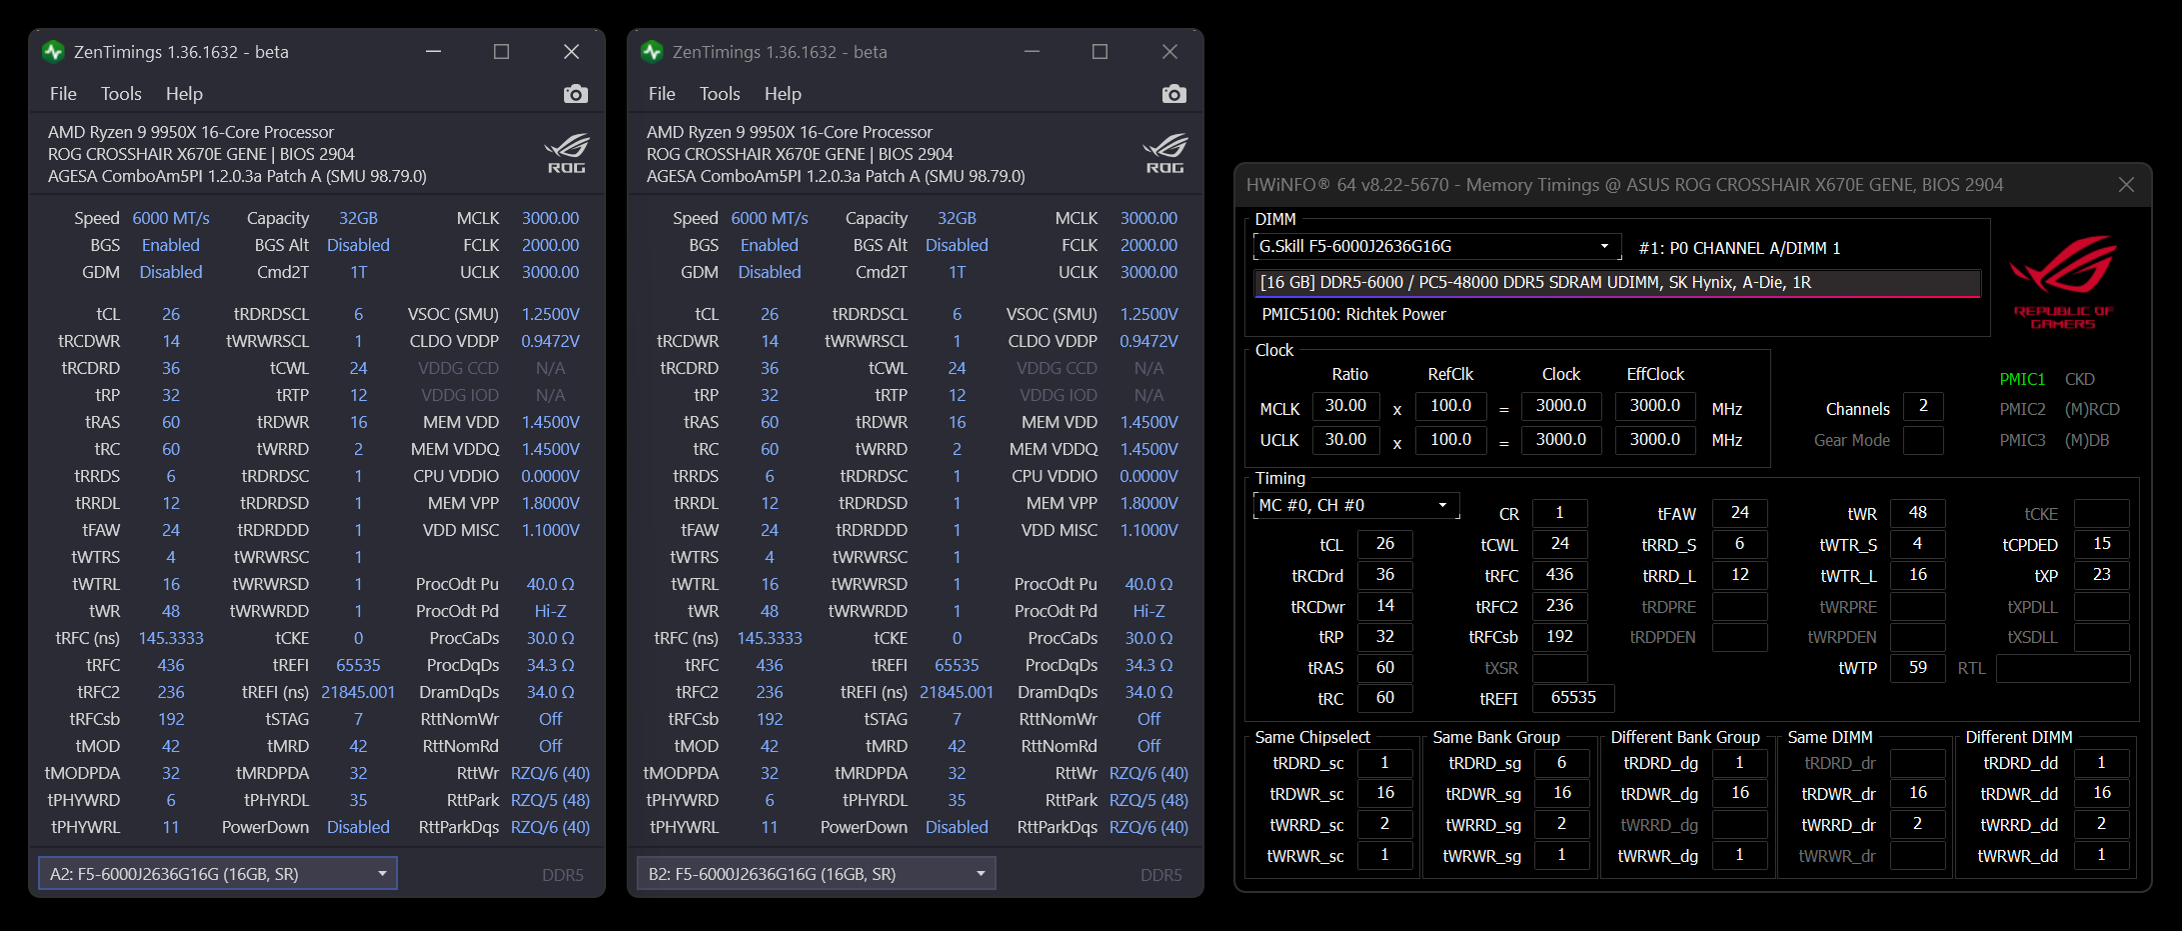The image size is (2182, 931).
Task: Click the MCLK Ratio field showing 30.00
Action: [x=1346, y=406]
